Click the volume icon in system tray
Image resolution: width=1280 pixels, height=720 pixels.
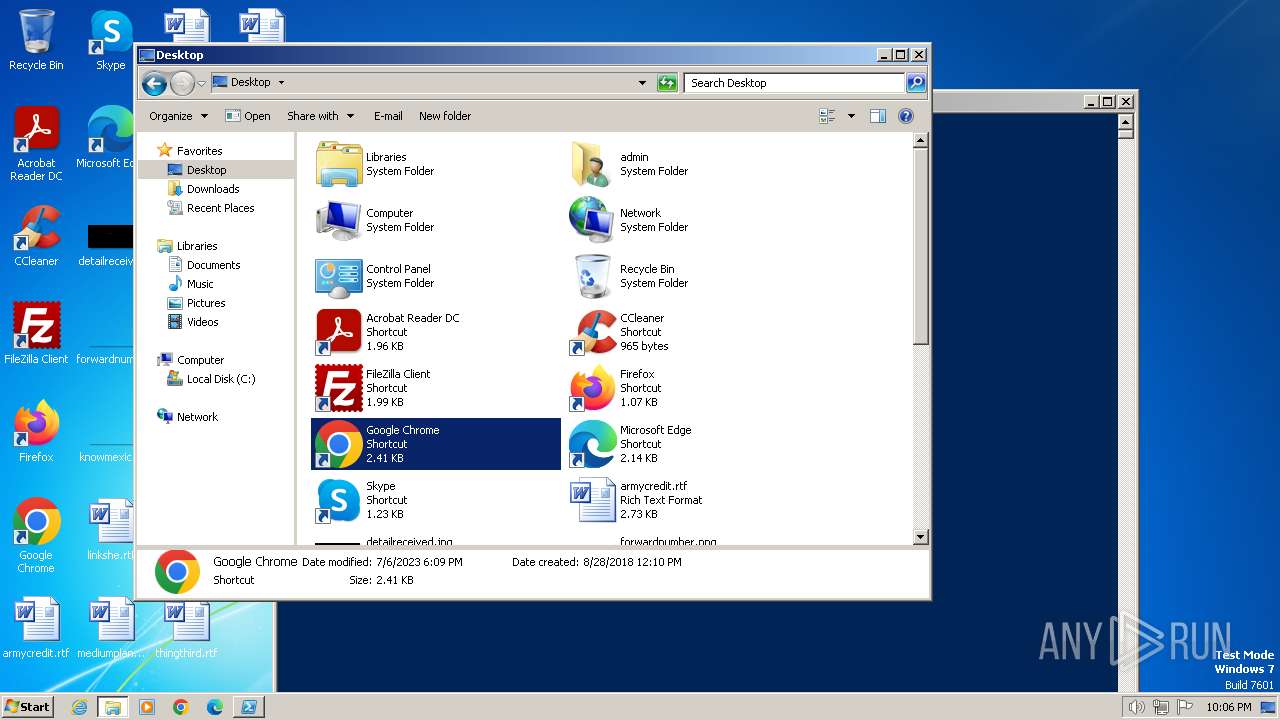coord(1136,707)
